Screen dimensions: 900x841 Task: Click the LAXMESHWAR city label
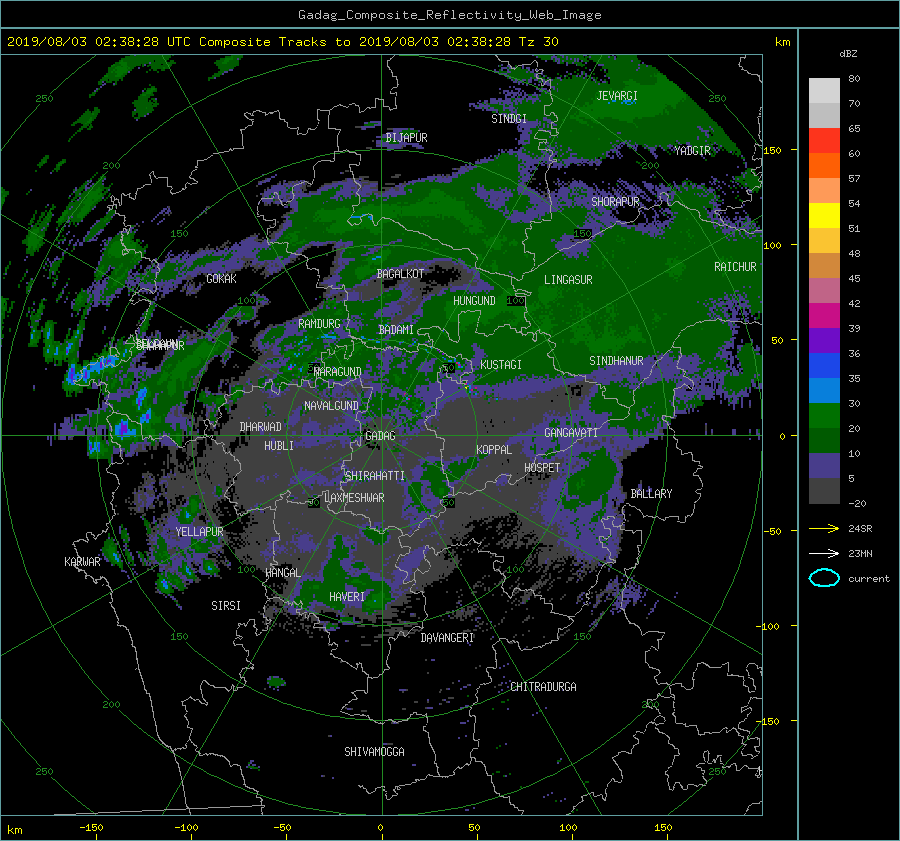pyautogui.click(x=354, y=498)
